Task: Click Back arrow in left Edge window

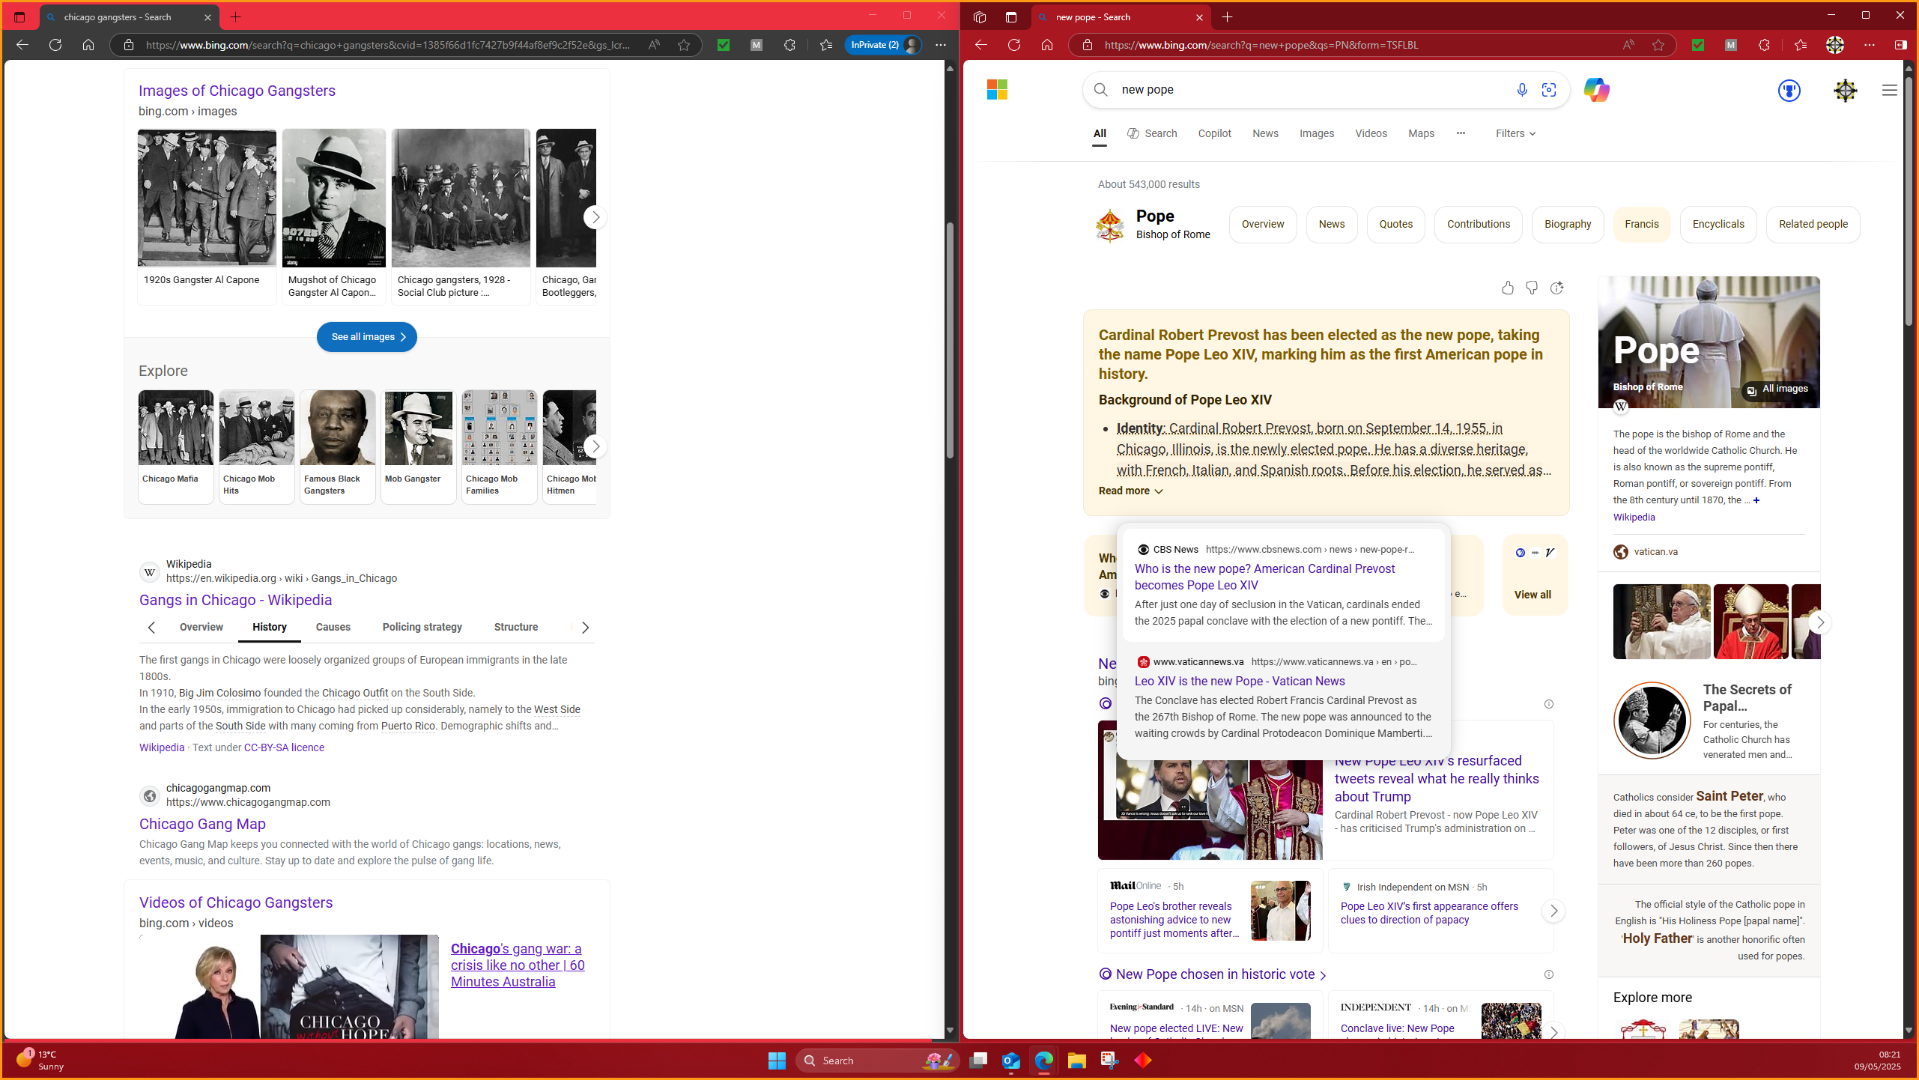Action: 22,45
